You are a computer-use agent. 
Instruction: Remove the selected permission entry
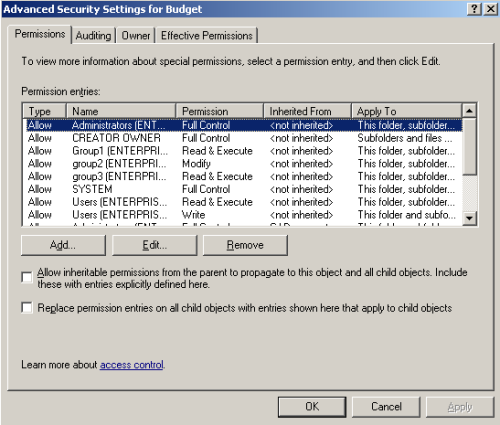[245, 245]
